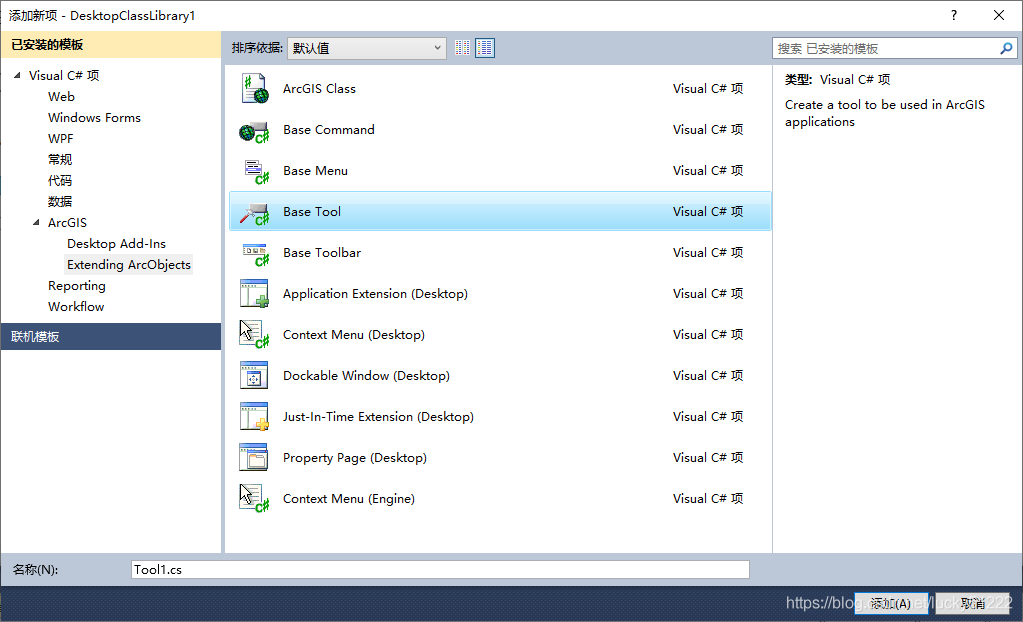Viewport: 1023px width, 622px height.
Task: Focus the 搜索 已安装的模板 search box
Action: [886, 48]
